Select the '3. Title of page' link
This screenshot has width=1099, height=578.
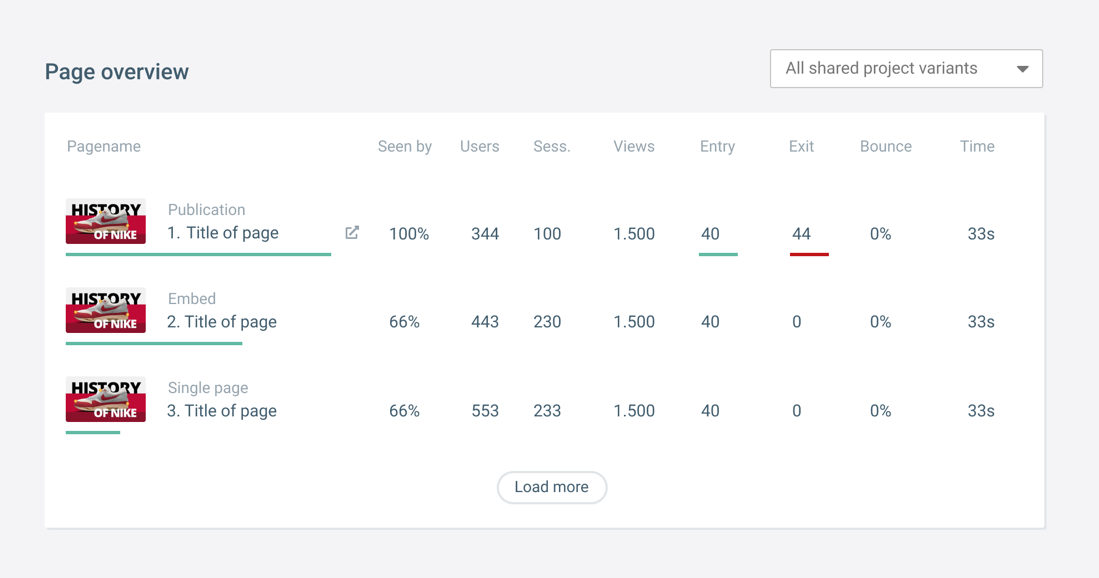tap(221, 411)
